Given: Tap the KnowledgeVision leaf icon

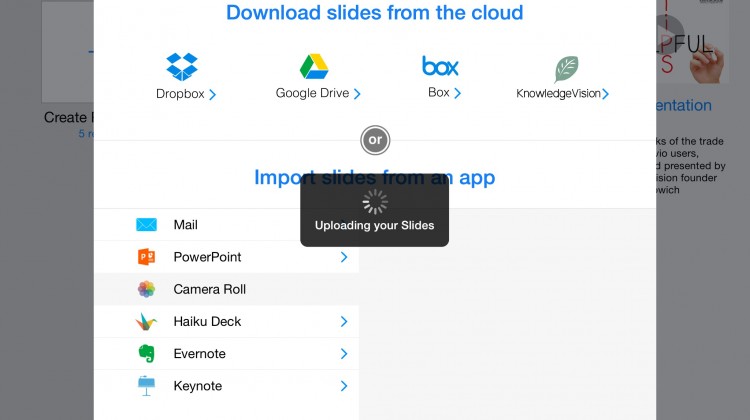Looking at the screenshot, I should click(x=566, y=69).
